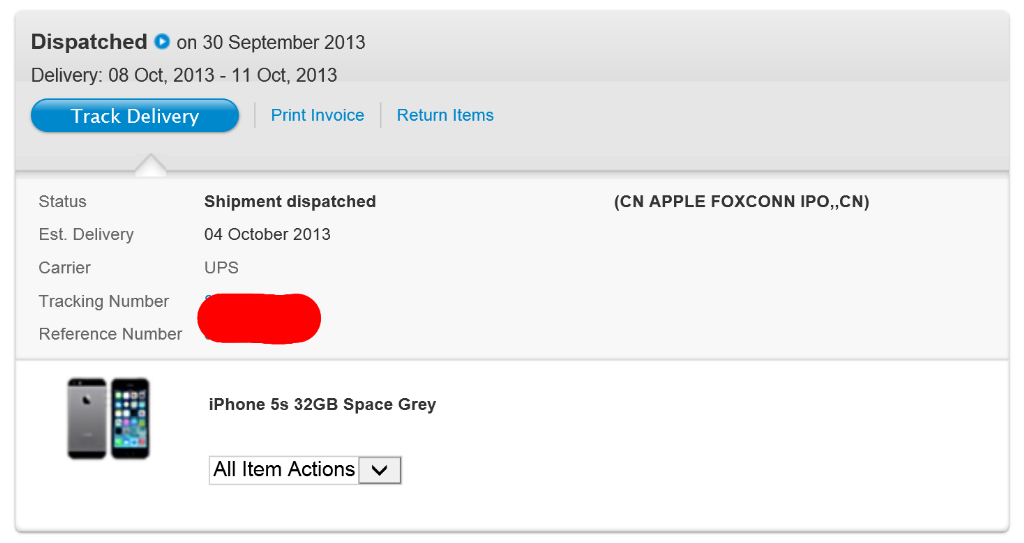Screen dimensions: 1024x543
Task: Click the UPS carrier name
Action: (221, 267)
